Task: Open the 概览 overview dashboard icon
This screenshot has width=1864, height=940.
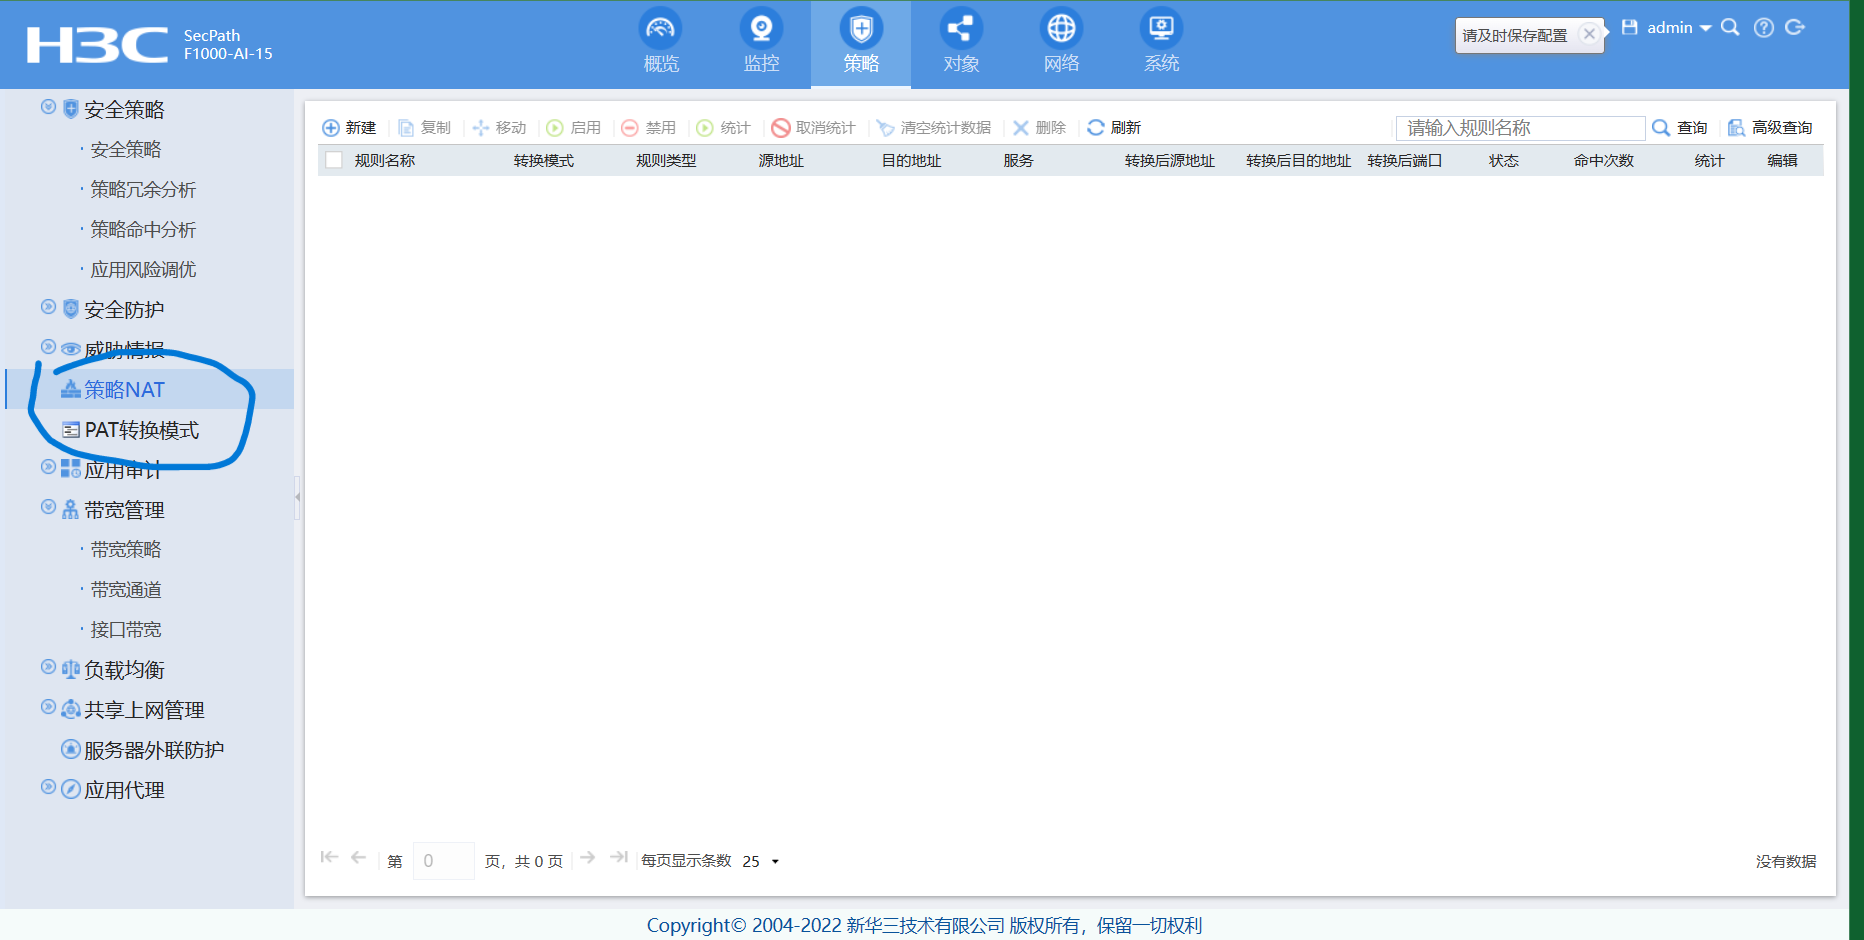Action: point(660,28)
